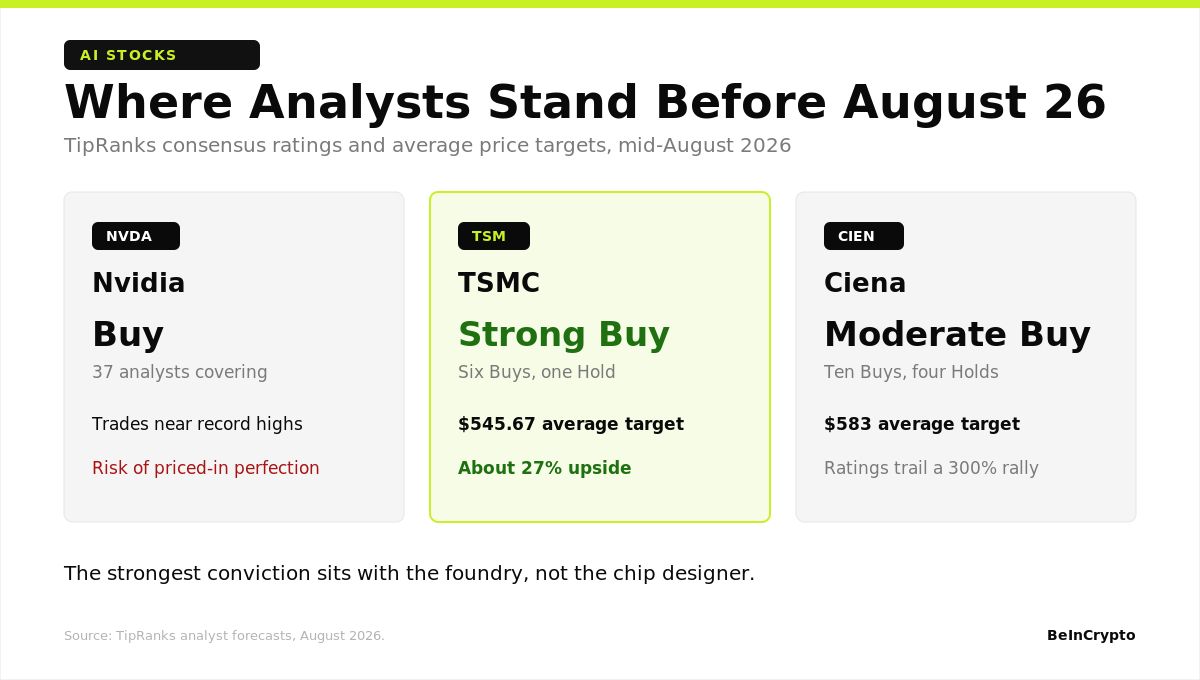Click Risk of priced-in perfection text
Screen dimensions: 1200x680
click(206, 468)
